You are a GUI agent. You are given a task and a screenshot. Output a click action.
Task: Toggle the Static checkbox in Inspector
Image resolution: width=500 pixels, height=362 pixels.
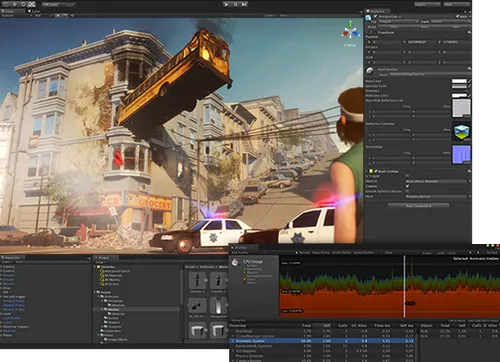click(x=458, y=16)
